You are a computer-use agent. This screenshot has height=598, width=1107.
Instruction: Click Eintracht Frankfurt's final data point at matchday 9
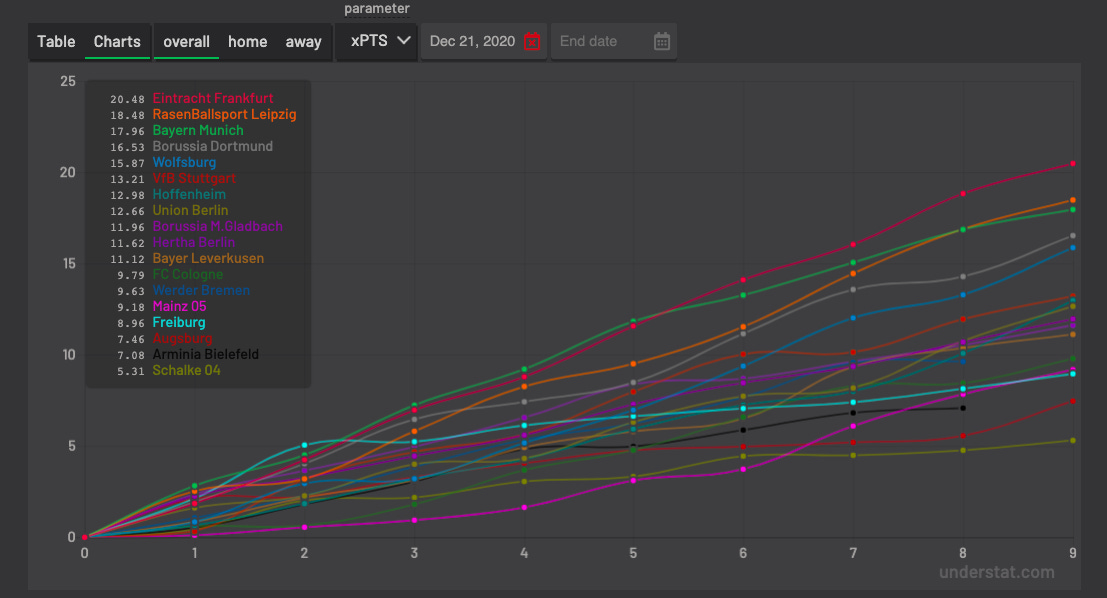point(1073,164)
